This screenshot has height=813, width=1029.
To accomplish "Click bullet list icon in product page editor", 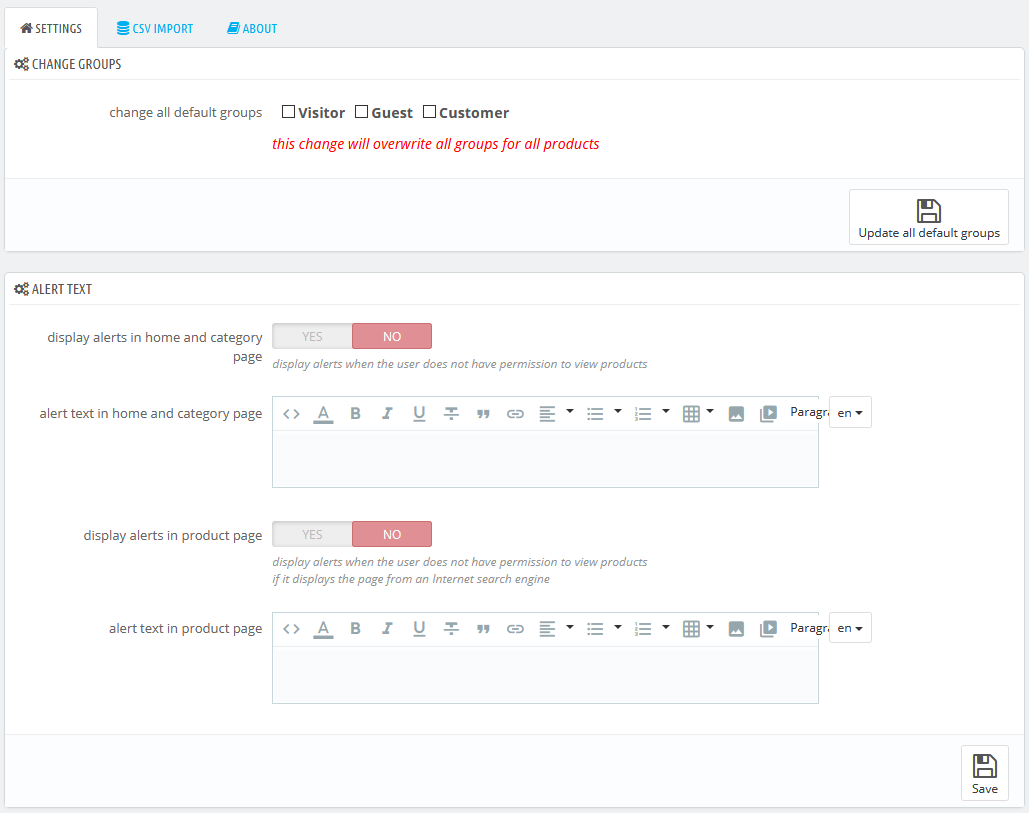I will click(595, 629).
